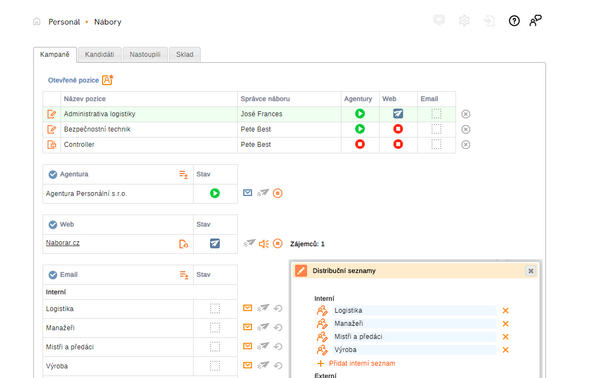The height and width of the screenshot is (378, 600).
Task: Go to home via the house icon
Action: pyautogui.click(x=37, y=21)
